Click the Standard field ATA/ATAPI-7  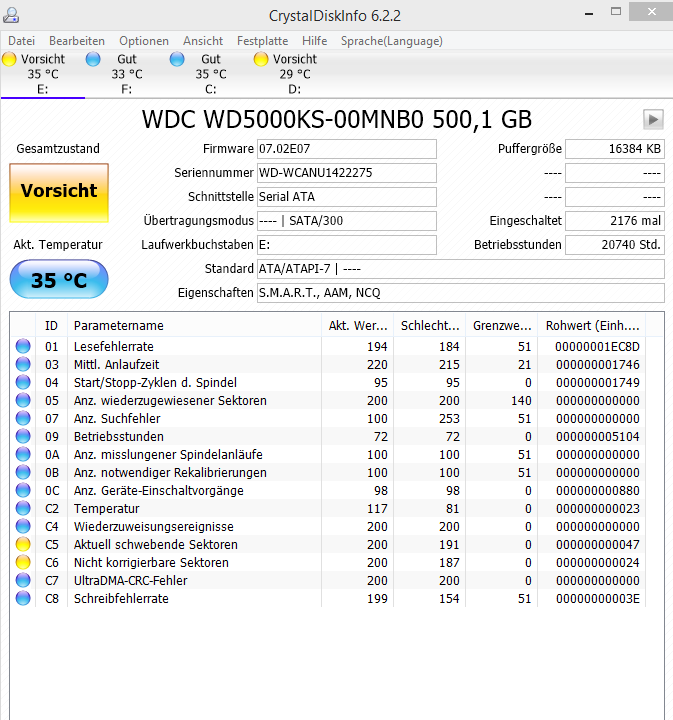(x=460, y=269)
